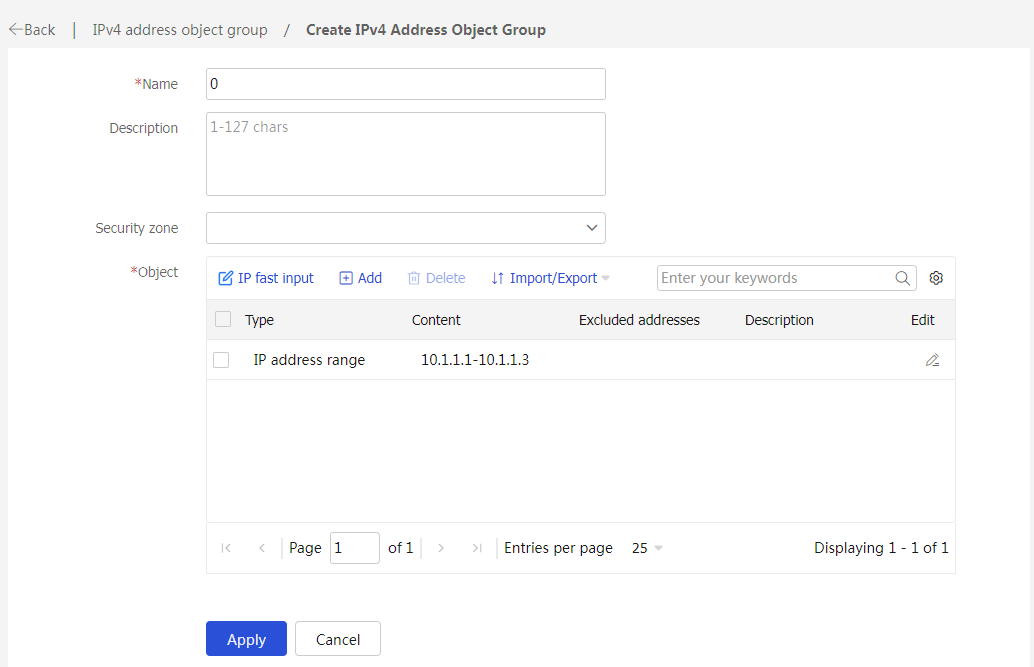Viewport: 1034px width, 667px height.
Task: Click the Description column header
Action: click(779, 320)
